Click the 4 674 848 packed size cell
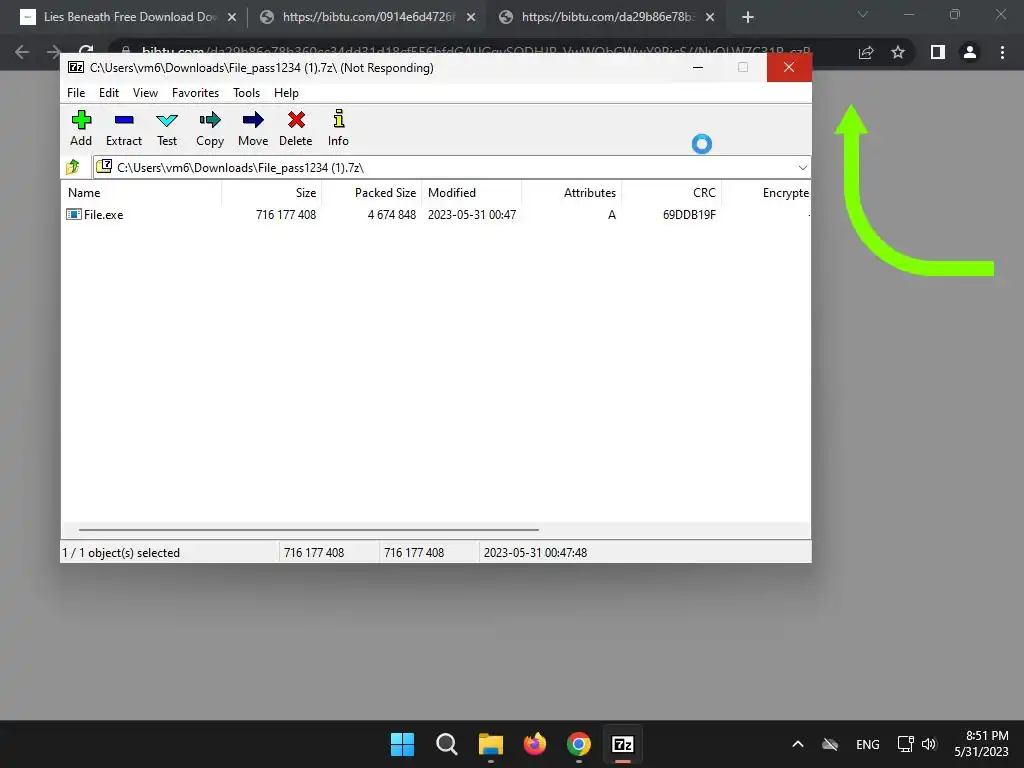The width and height of the screenshot is (1024, 768). point(391,215)
